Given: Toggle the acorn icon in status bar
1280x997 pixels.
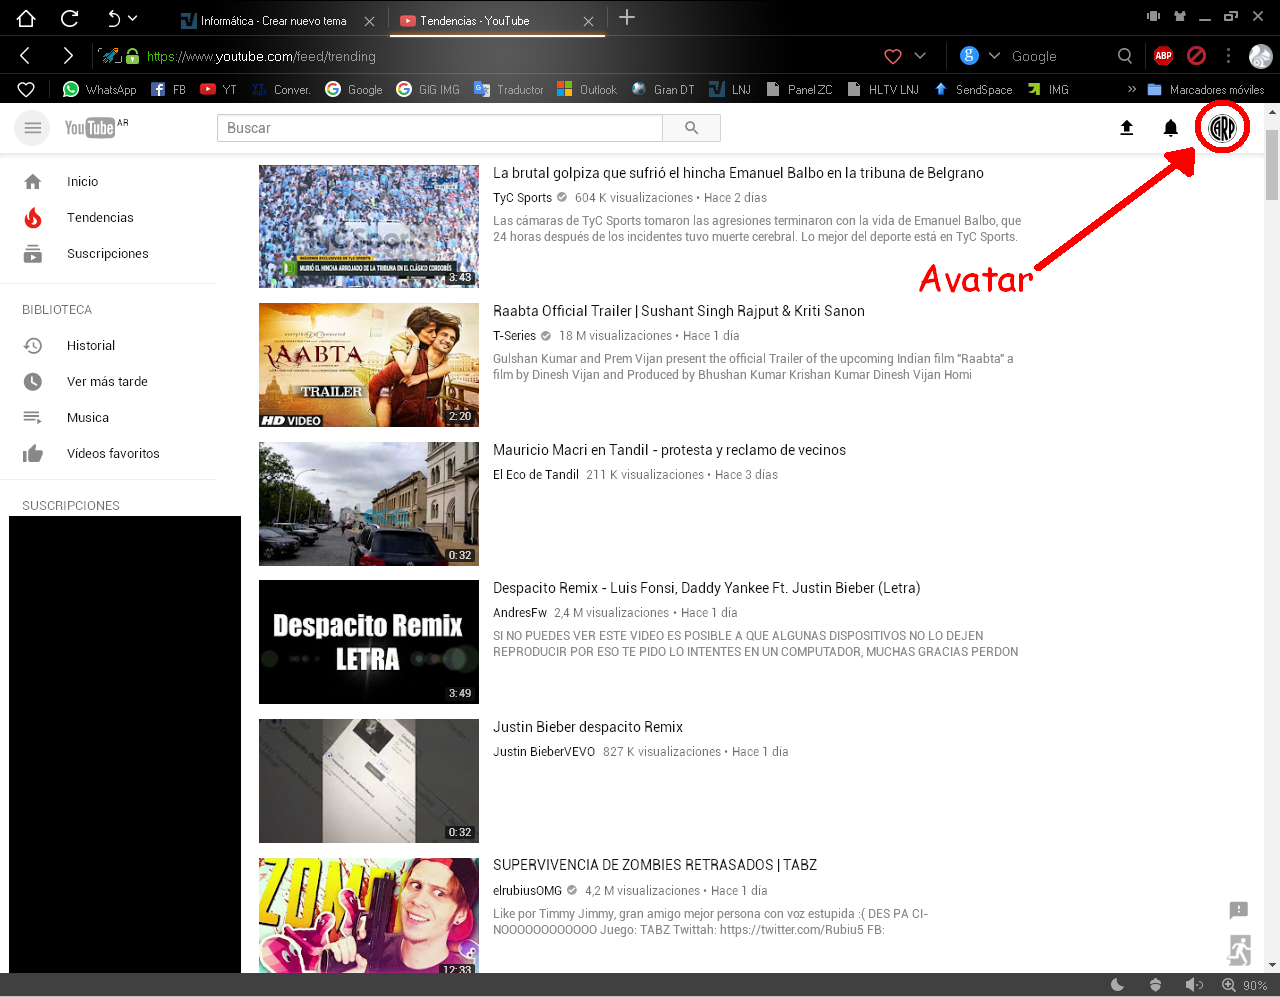Looking at the screenshot, I should [1155, 985].
